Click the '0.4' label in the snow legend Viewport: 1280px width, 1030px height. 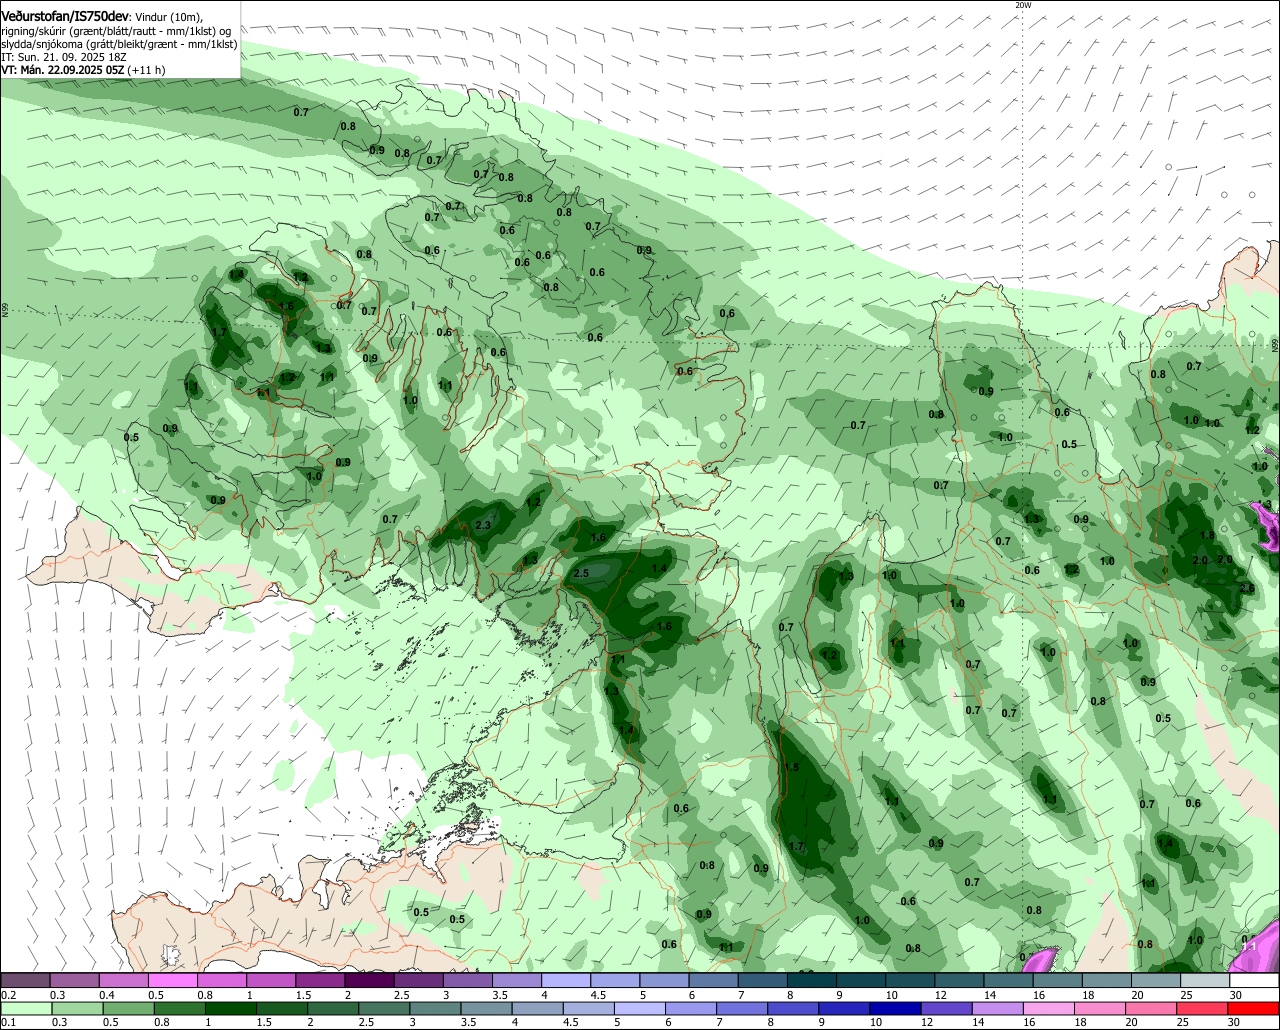(x=107, y=995)
